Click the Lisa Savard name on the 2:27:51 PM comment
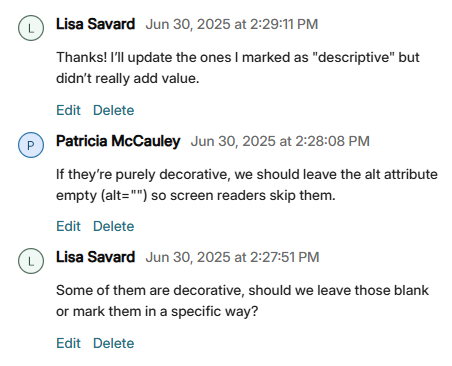 95,257
